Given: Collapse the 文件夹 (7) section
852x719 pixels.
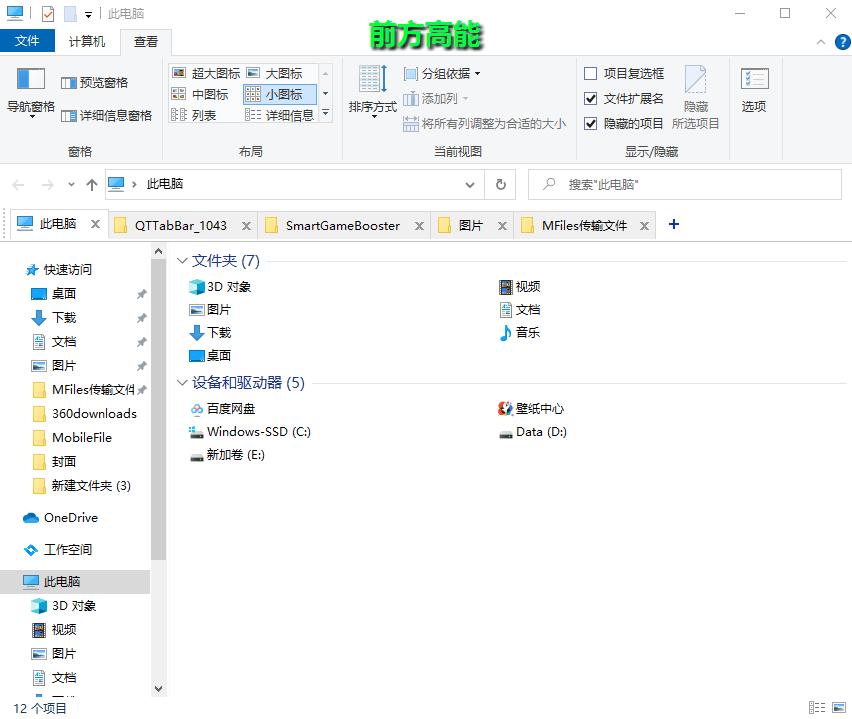Looking at the screenshot, I should click(x=182, y=260).
